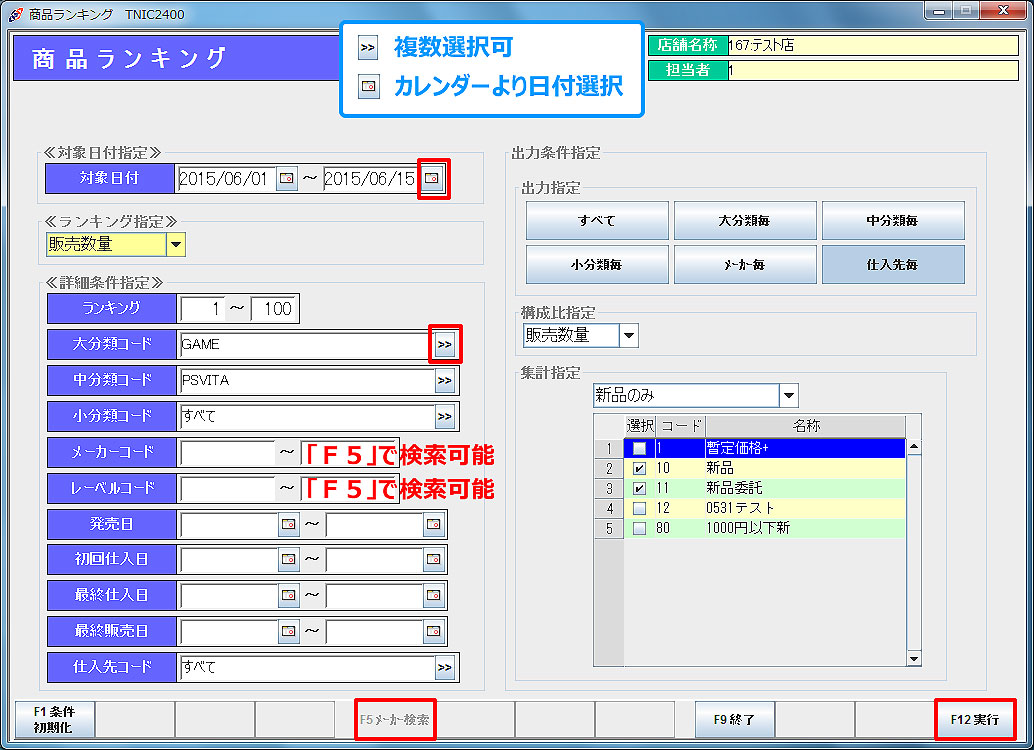This screenshot has width=1034, height=750.
Task: Expand the 構成比指定 dropdown
Action: tap(628, 336)
